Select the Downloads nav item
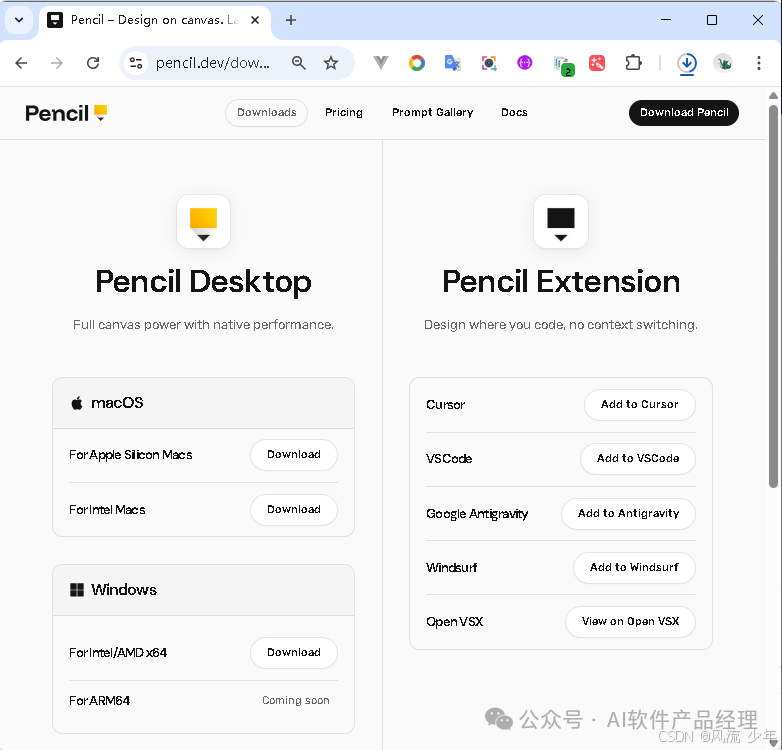 (266, 113)
